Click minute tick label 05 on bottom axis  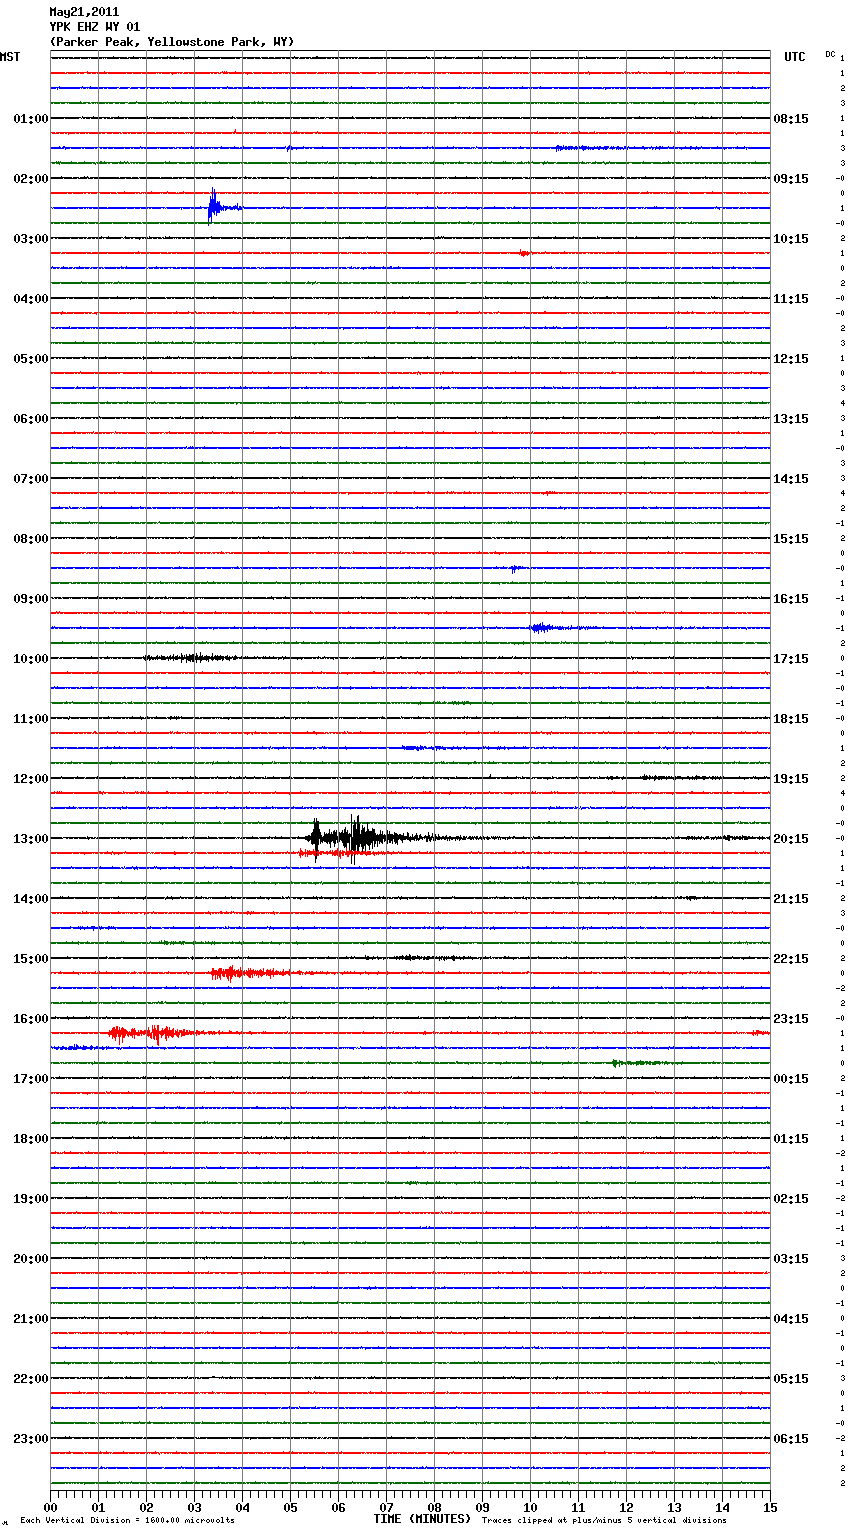pos(290,1507)
